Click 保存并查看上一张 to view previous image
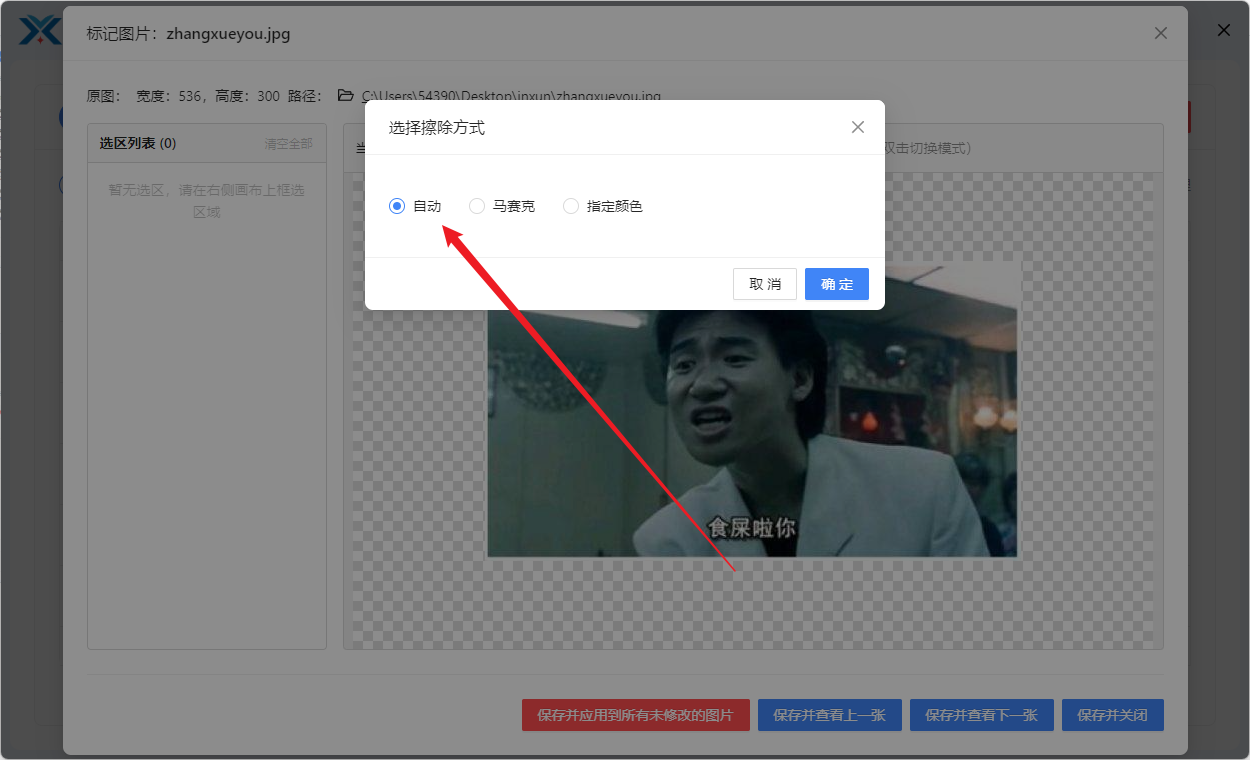The image size is (1250, 760). [x=829, y=715]
